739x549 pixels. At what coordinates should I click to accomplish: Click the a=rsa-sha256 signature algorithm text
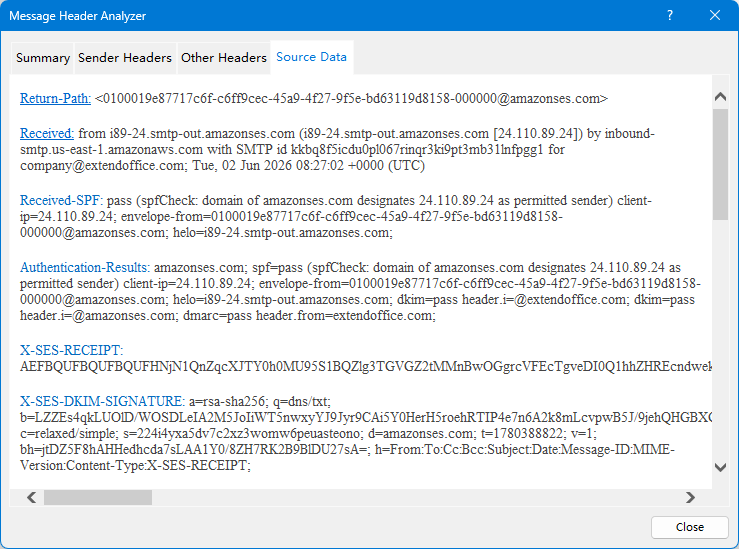click(x=229, y=402)
